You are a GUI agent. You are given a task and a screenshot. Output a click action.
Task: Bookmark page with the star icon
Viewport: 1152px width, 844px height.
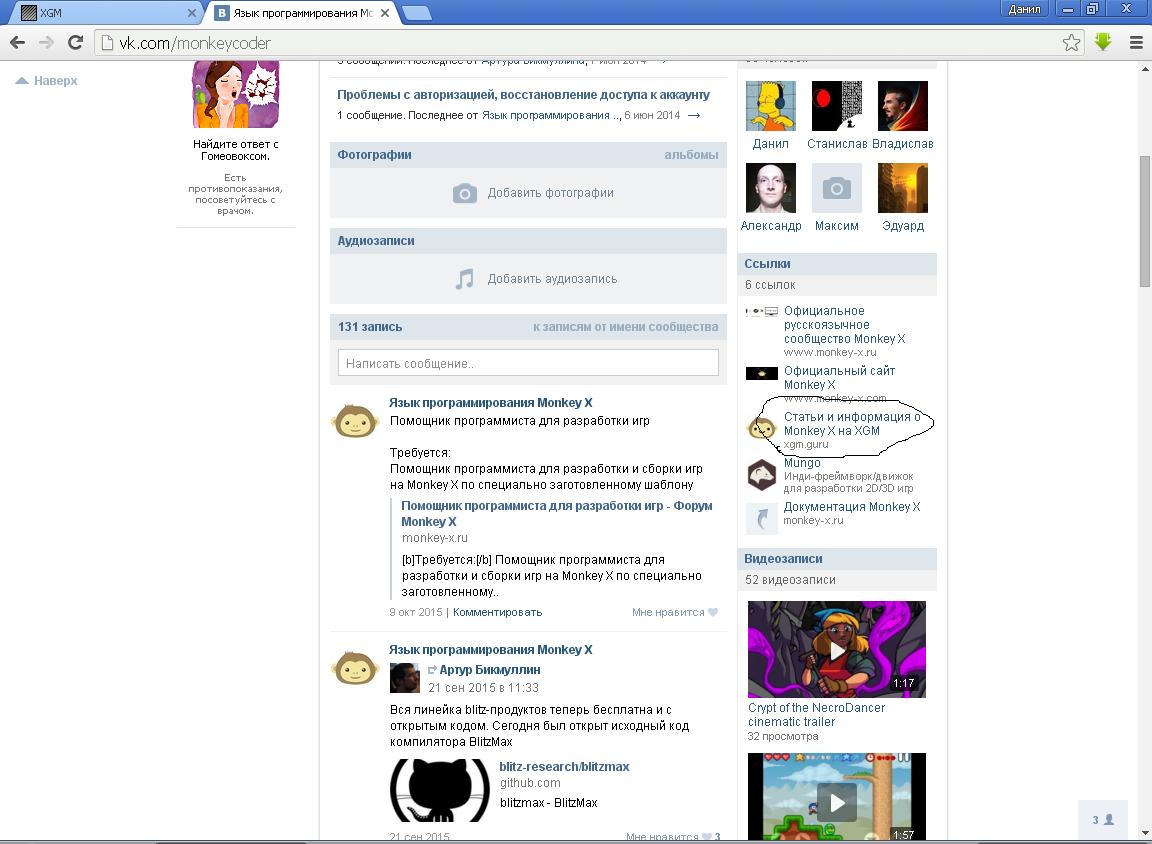coord(1071,43)
